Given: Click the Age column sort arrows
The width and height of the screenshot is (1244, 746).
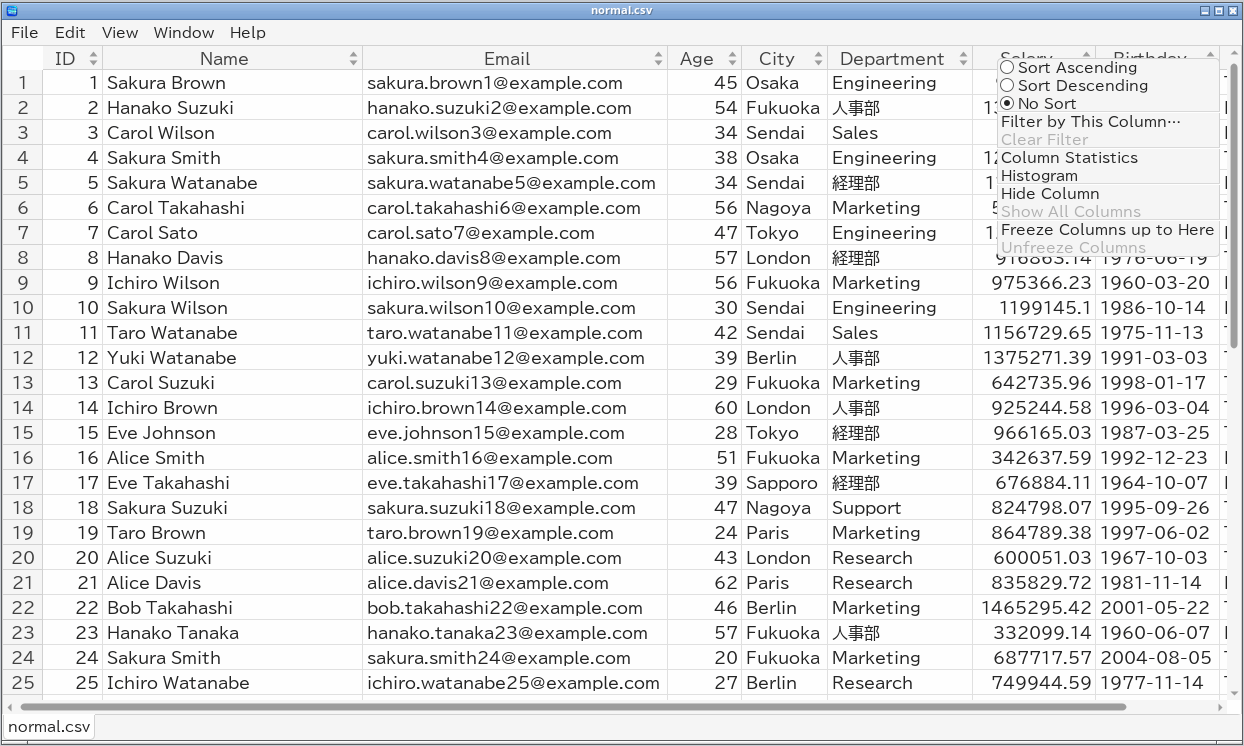Looking at the screenshot, I should click(x=732, y=59).
